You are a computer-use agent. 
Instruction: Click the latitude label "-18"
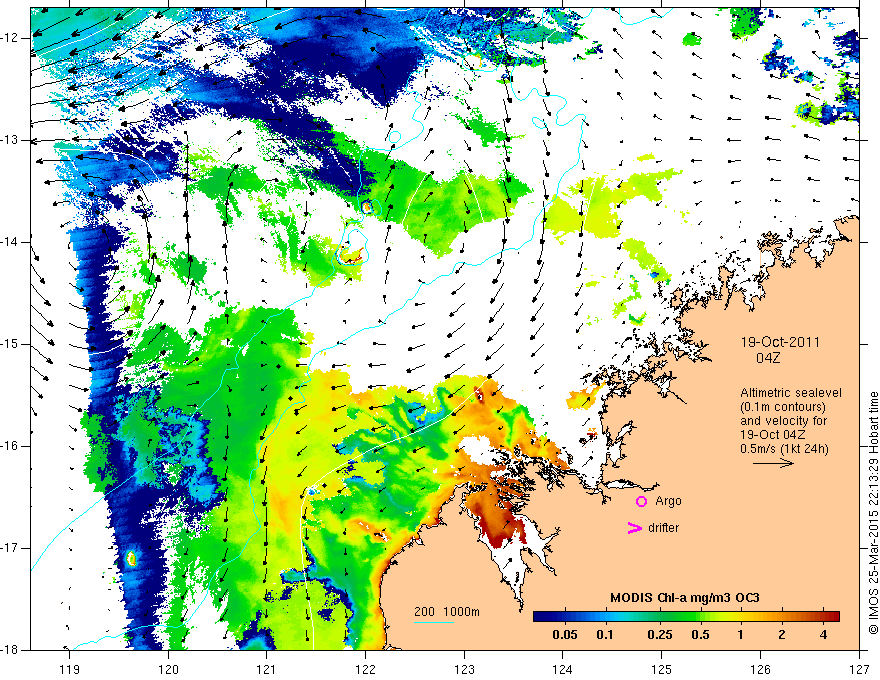tap(11, 649)
